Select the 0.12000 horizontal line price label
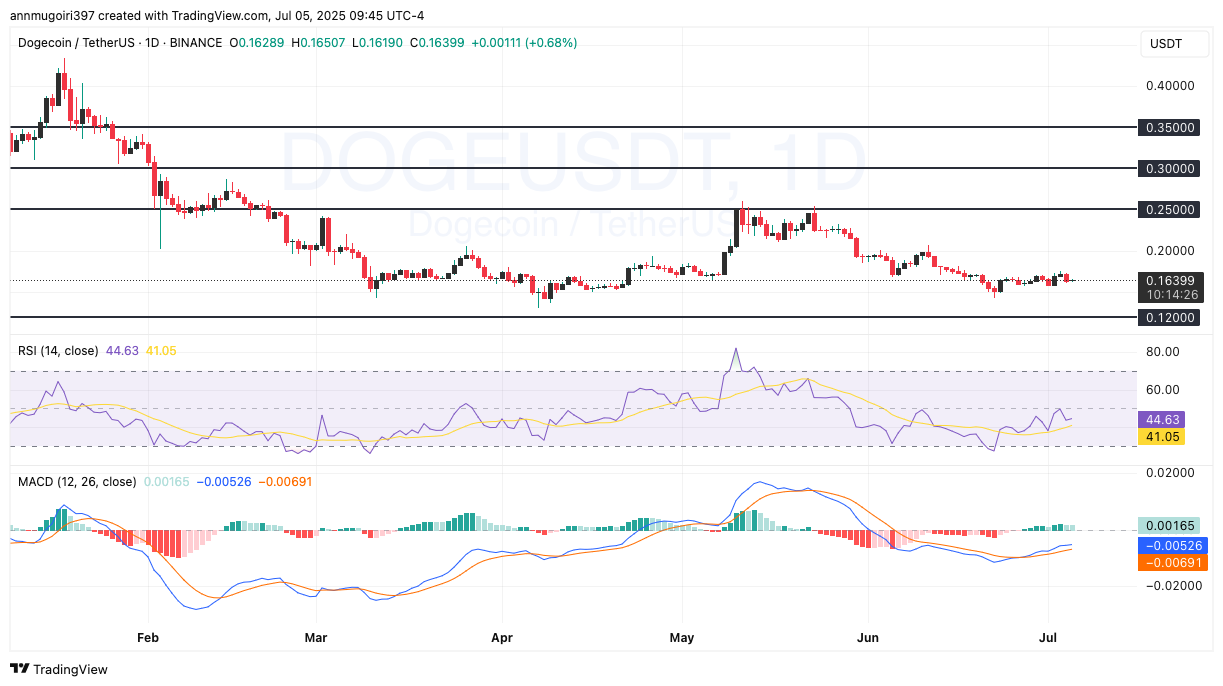The width and height of the screenshot is (1223, 686). coord(1170,317)
